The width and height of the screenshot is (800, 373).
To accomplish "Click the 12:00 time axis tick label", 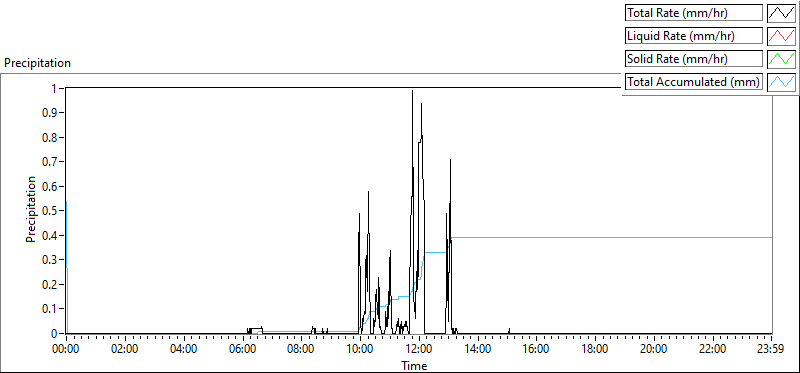I will point(419,350).
